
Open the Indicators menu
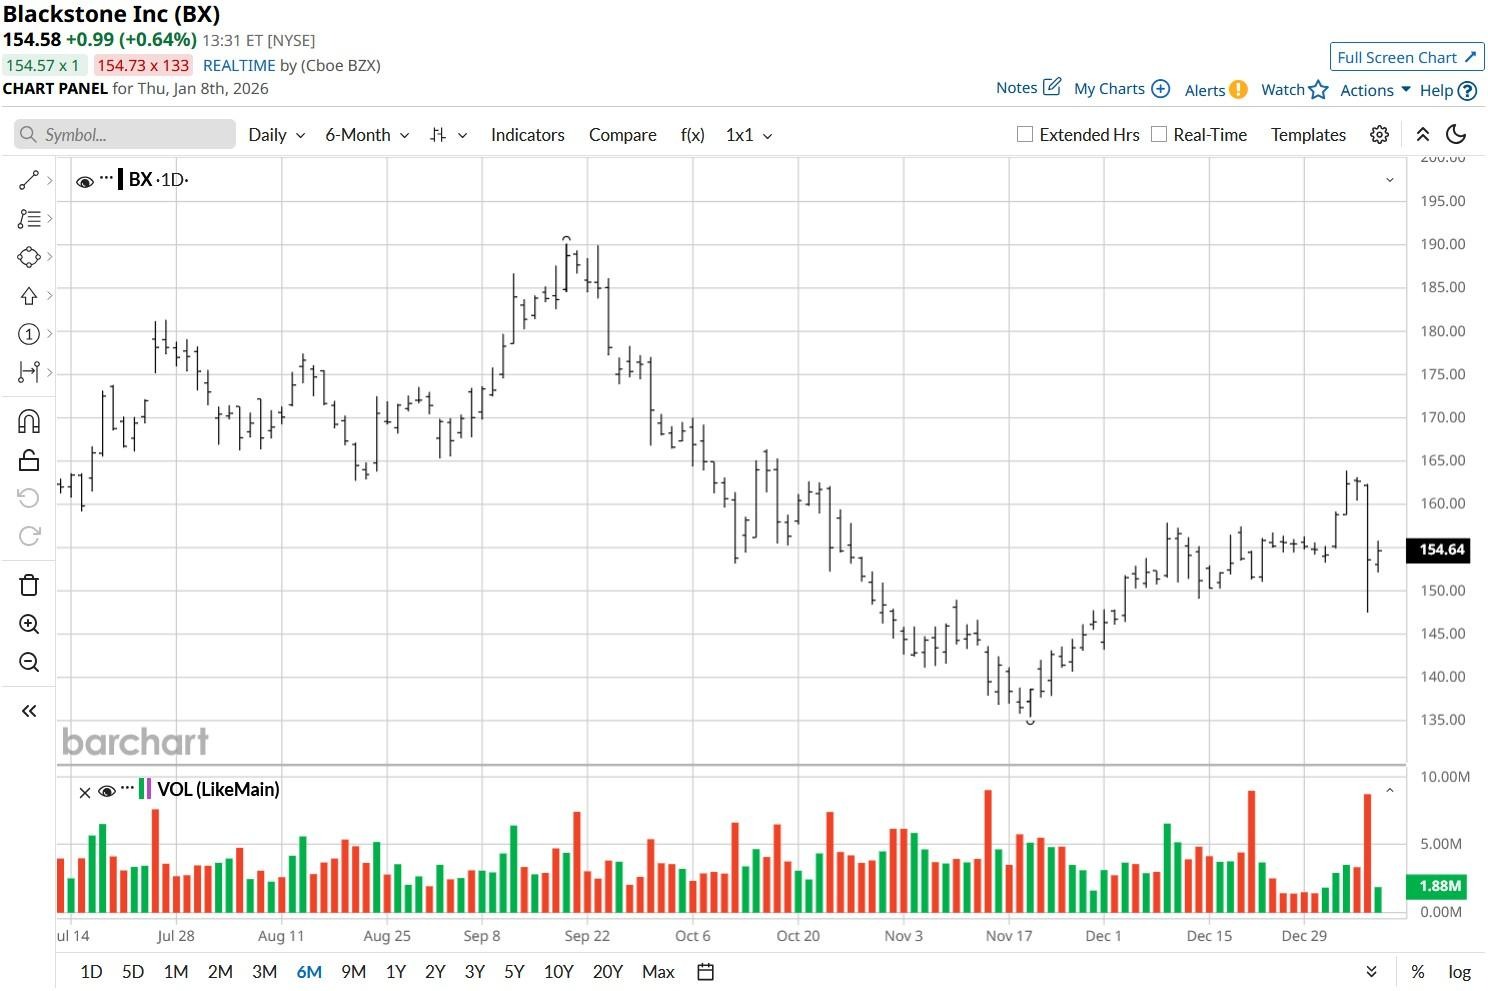pyautogui.click(x=528, y=135)
